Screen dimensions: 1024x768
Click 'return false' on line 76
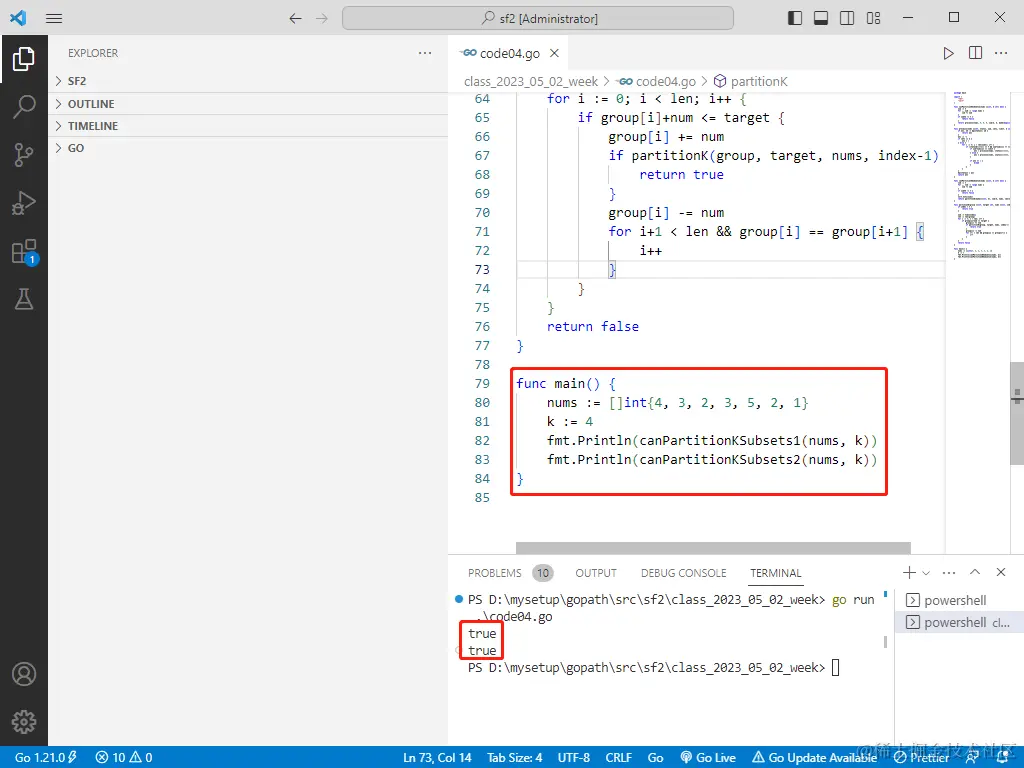coord(592,327)
